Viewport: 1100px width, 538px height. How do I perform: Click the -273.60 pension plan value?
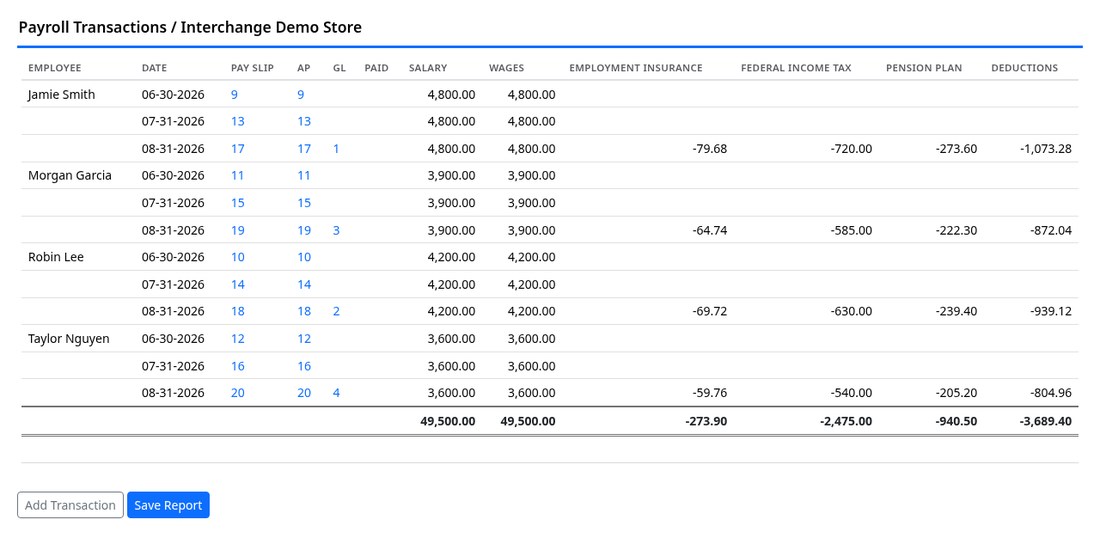[956, 149]
